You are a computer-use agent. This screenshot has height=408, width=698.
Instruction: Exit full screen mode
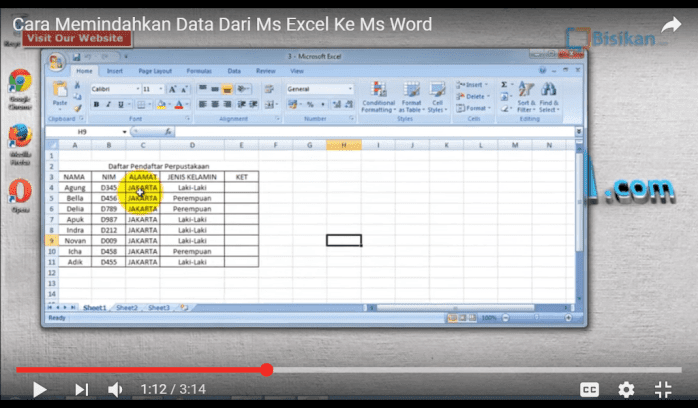click(x=663, y=389)
